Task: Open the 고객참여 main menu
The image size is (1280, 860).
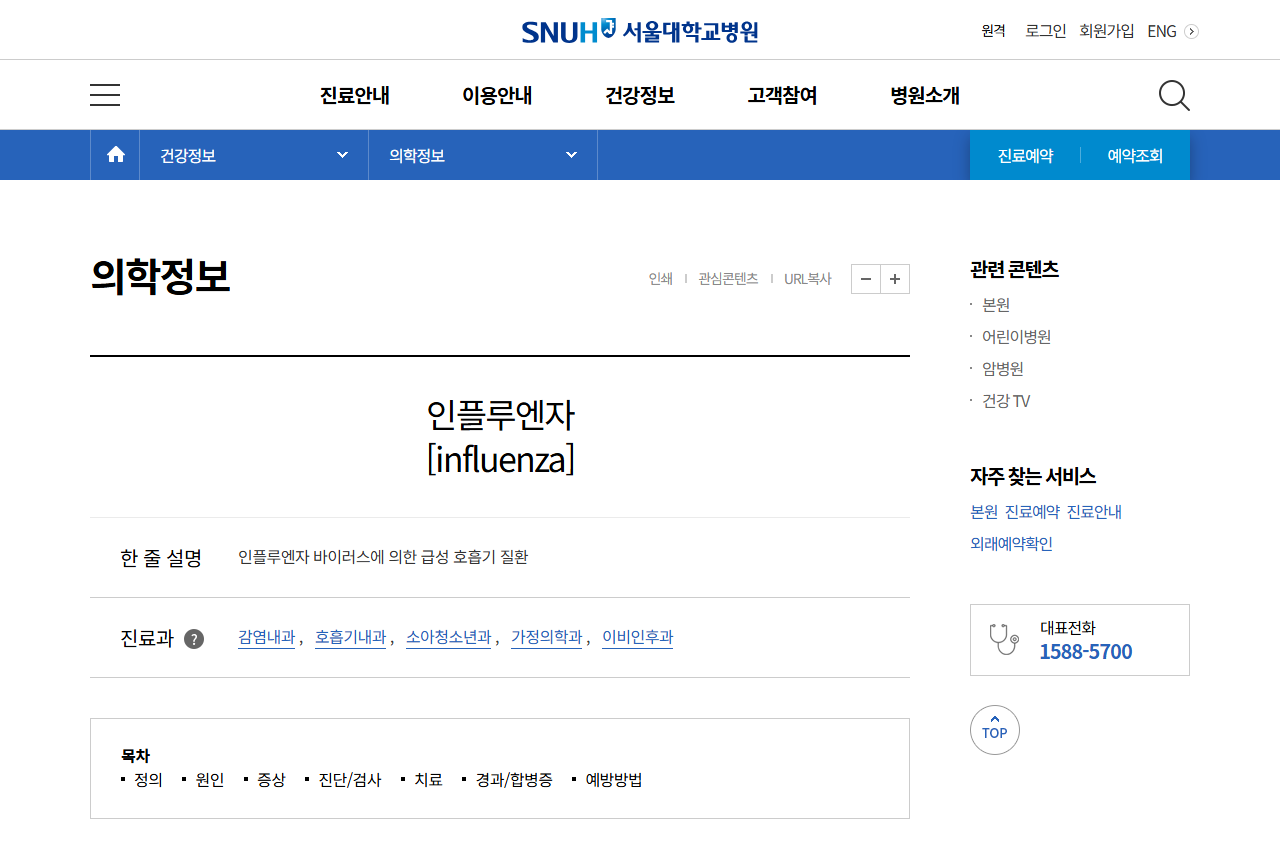Action: click(782, 96)
